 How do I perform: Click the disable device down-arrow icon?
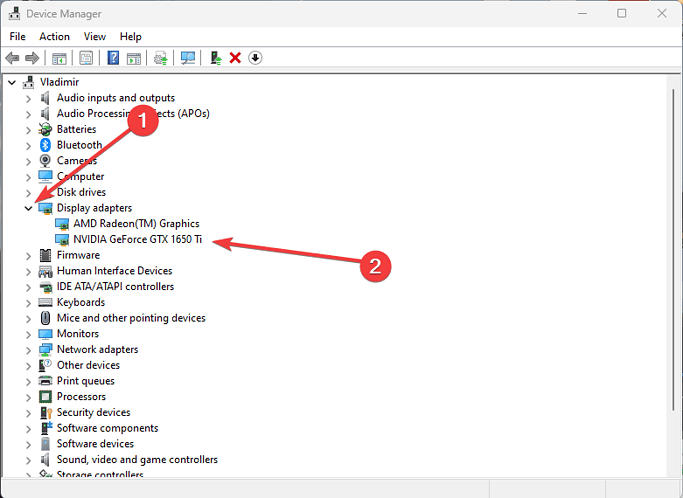coord(255,58)
